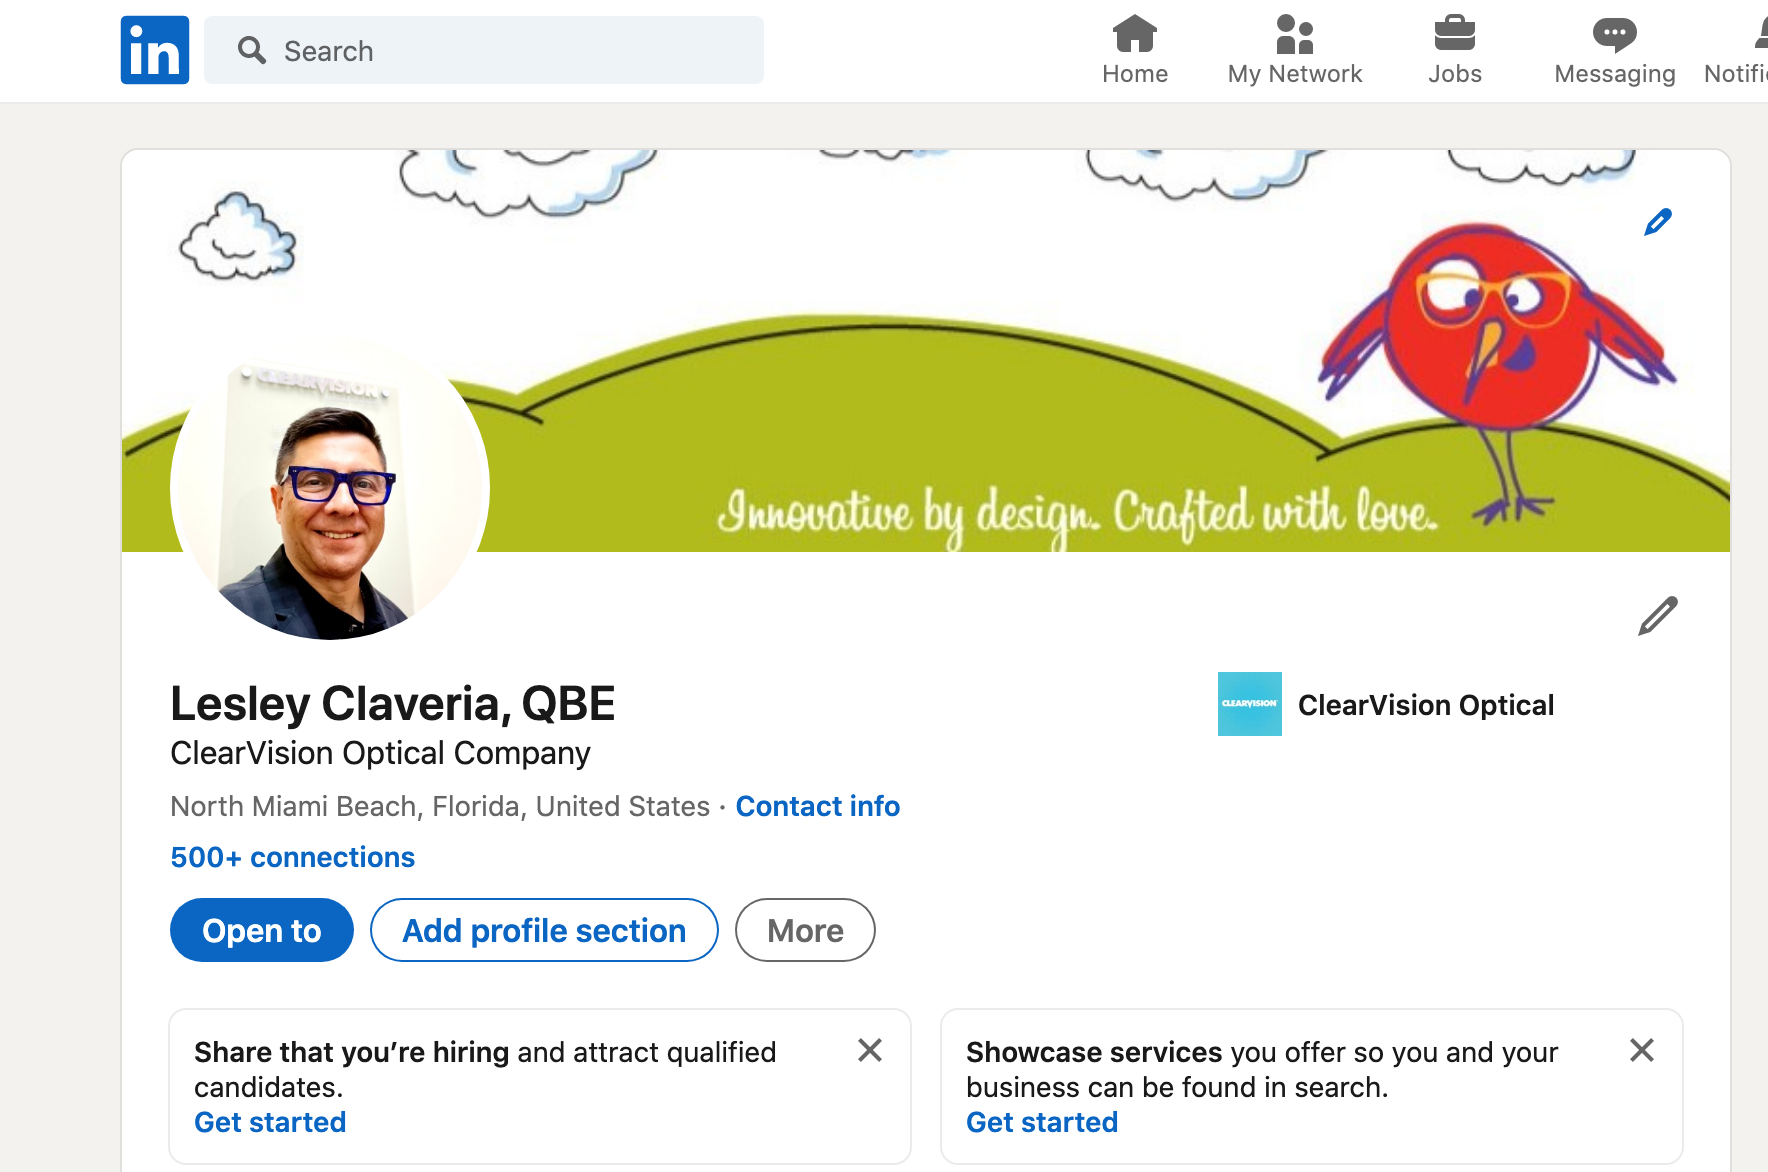The height and width of the screenshot is (1172, 1768).
Task: View the 500+ connections list
Action: point(292,857)
